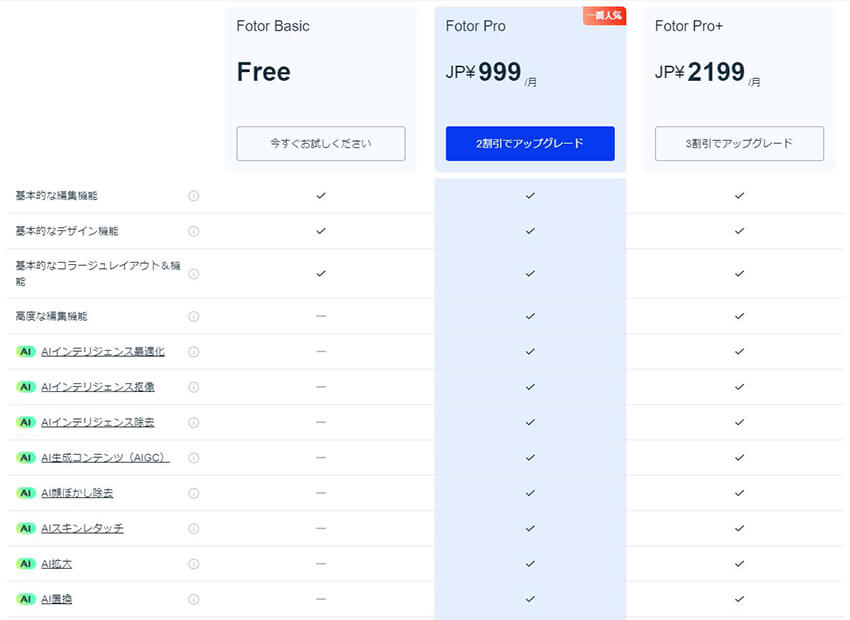Click Fotor Basic dash for AI拡大
Image resolution: width=850 pixels, height=620 pixels.
coord(321,564)
